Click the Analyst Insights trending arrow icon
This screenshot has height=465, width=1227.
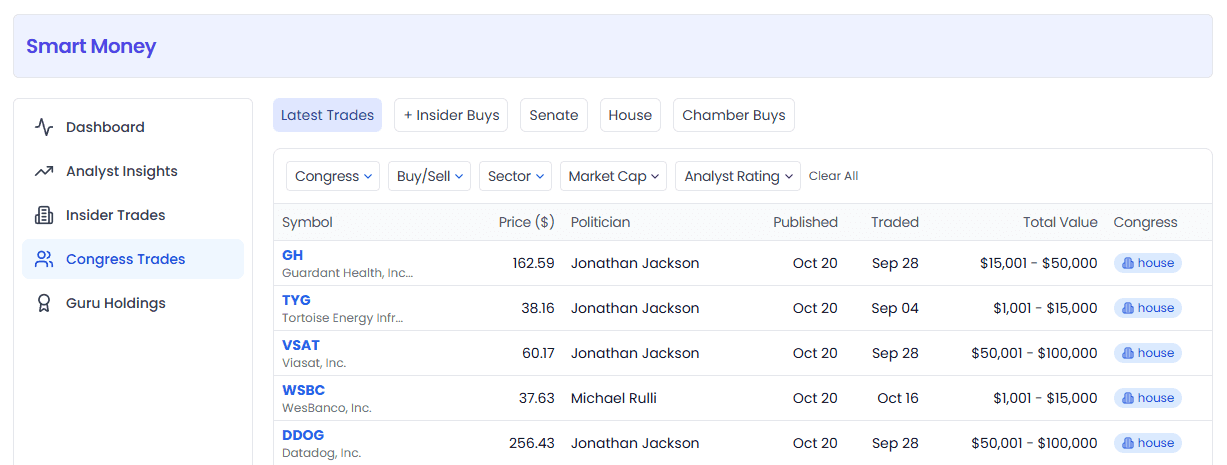tap(43, 171)
